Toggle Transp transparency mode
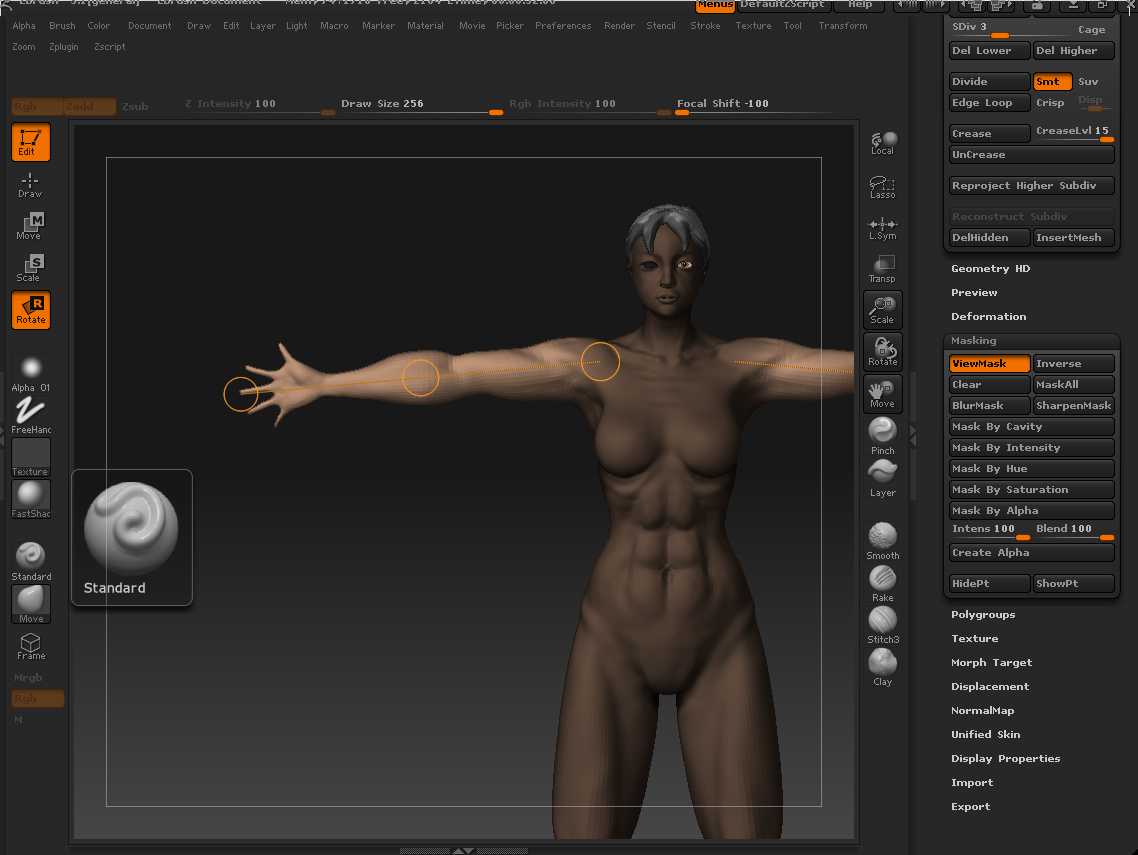The width and height of the screenshot is (1138, 855). (x=882, y=268)
